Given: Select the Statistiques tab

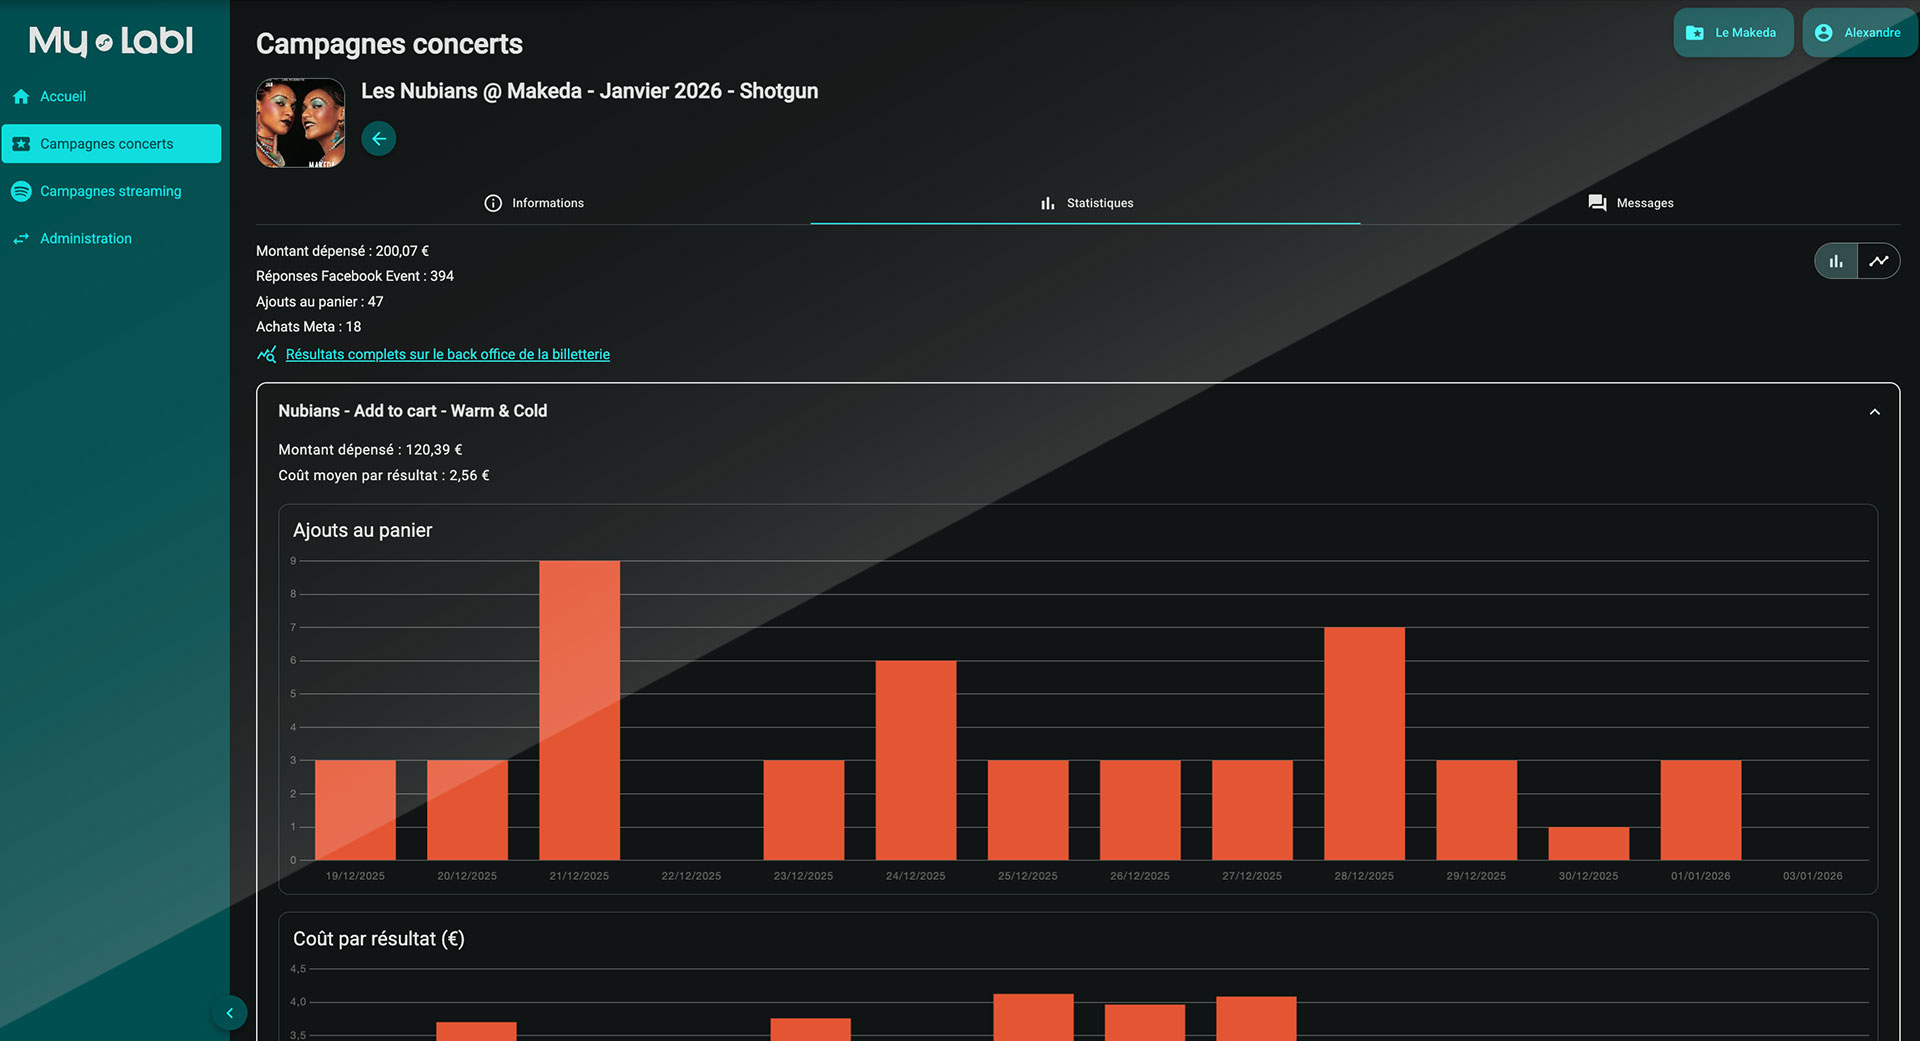Looking at the screenshot, I should 1086,203.
